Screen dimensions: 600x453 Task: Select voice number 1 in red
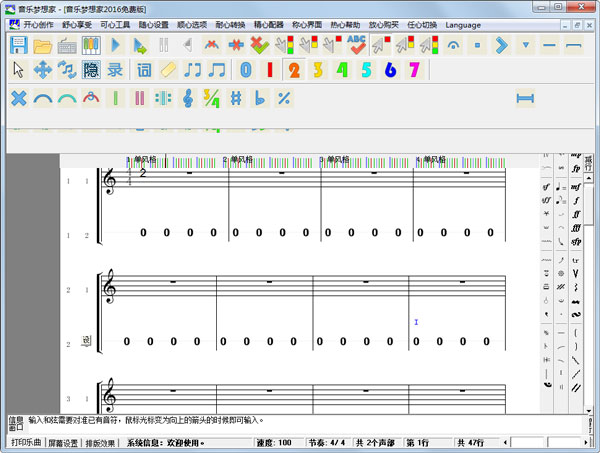click(270, 70)
